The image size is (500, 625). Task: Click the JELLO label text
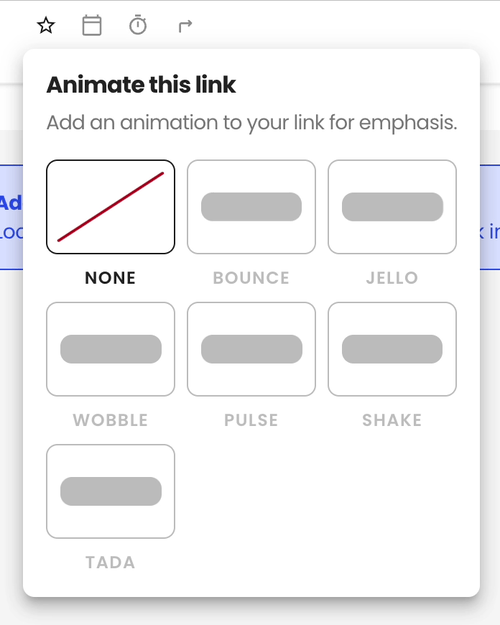point(392,278)
